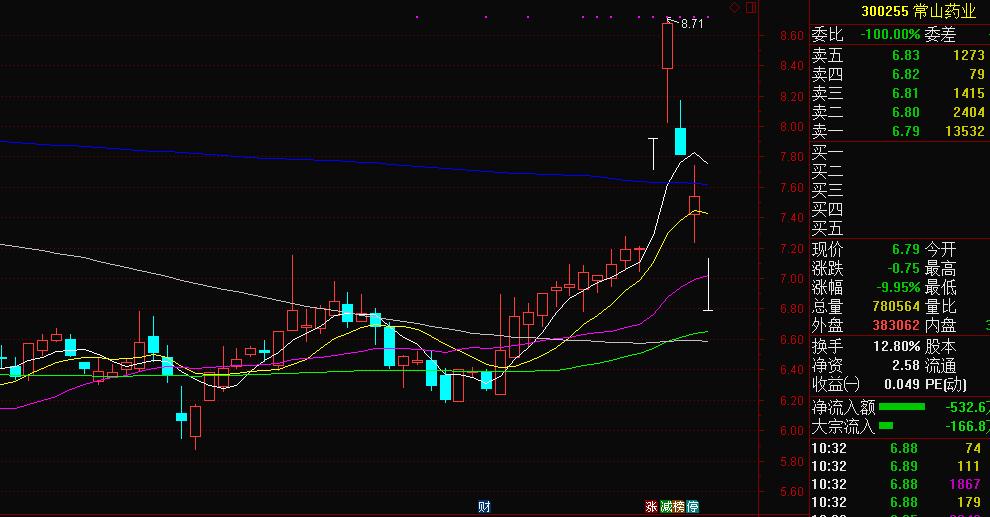Click the 涨幅 value -9.95%
The width and height of the screenshot is (990, 517).
tap(898, 287)
